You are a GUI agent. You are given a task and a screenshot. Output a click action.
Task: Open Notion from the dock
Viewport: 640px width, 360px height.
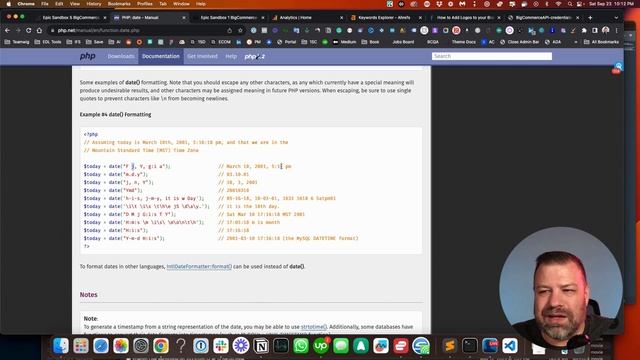coord(261,346)
